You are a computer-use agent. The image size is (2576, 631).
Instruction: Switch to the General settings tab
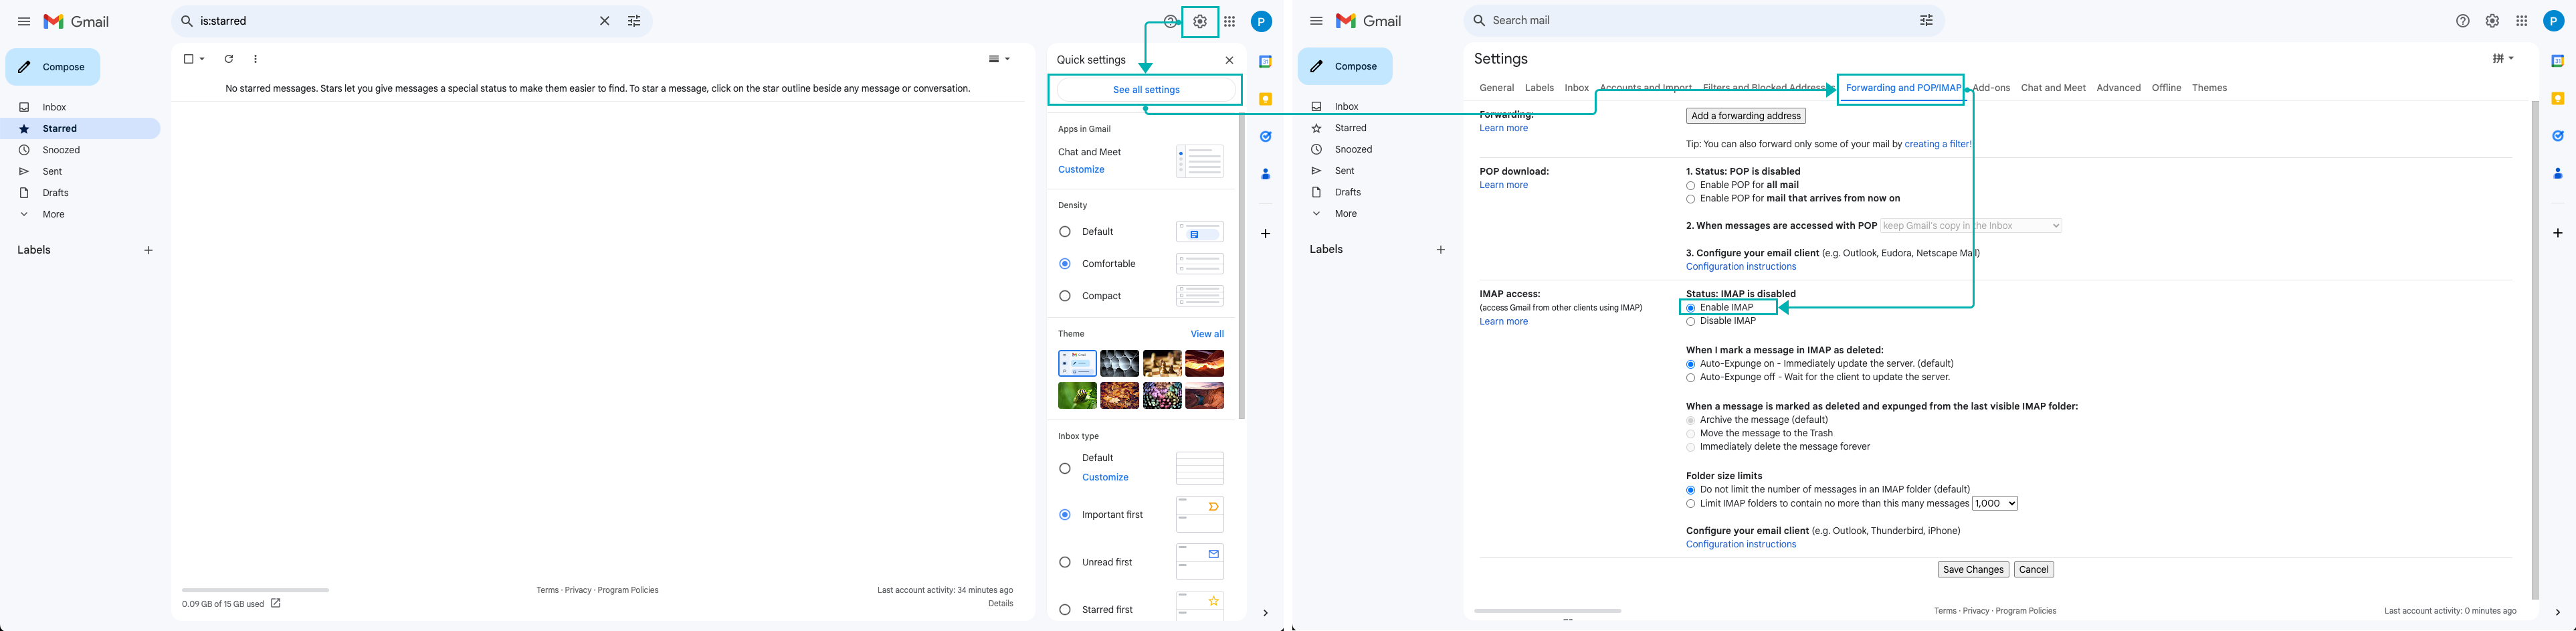pos(1497,88)
